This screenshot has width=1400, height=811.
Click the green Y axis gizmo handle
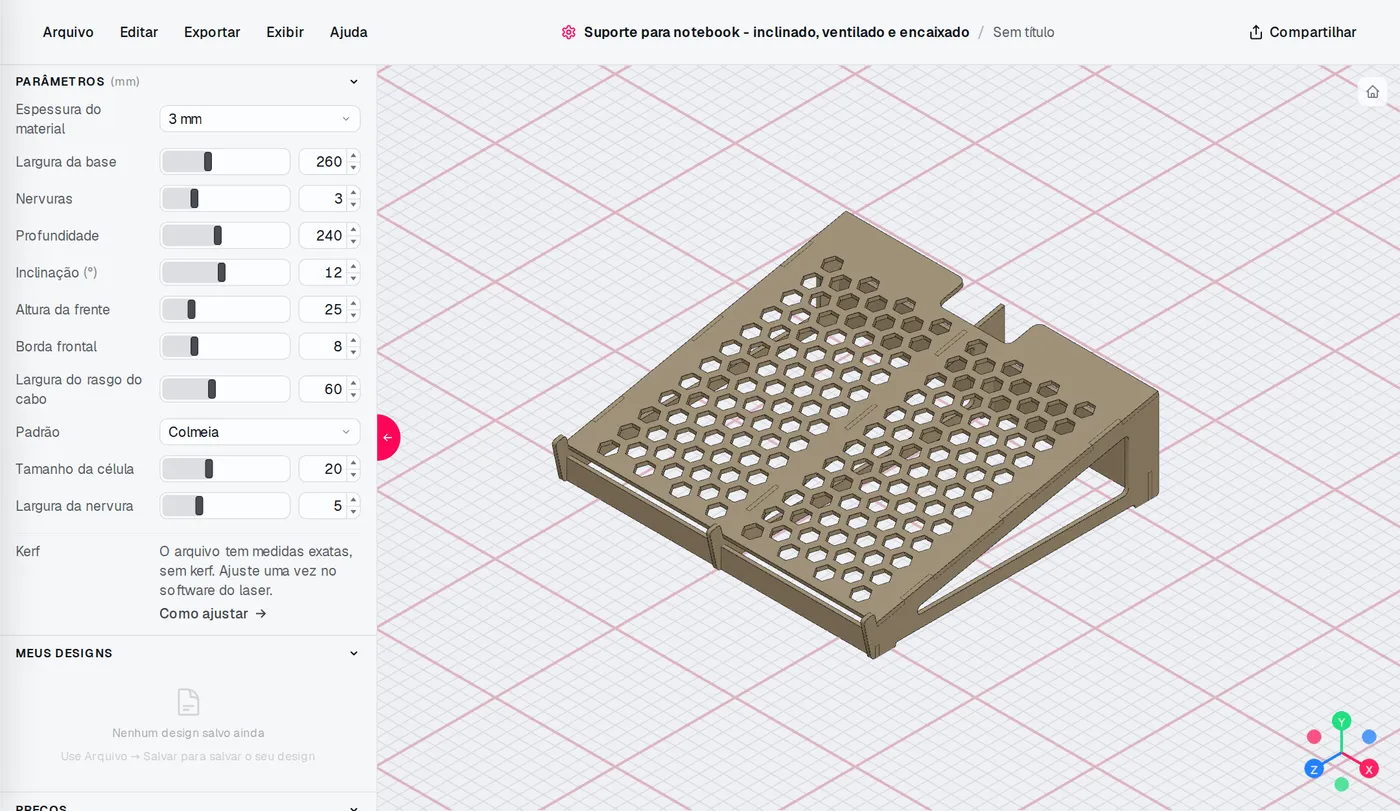coord(1341,721)
